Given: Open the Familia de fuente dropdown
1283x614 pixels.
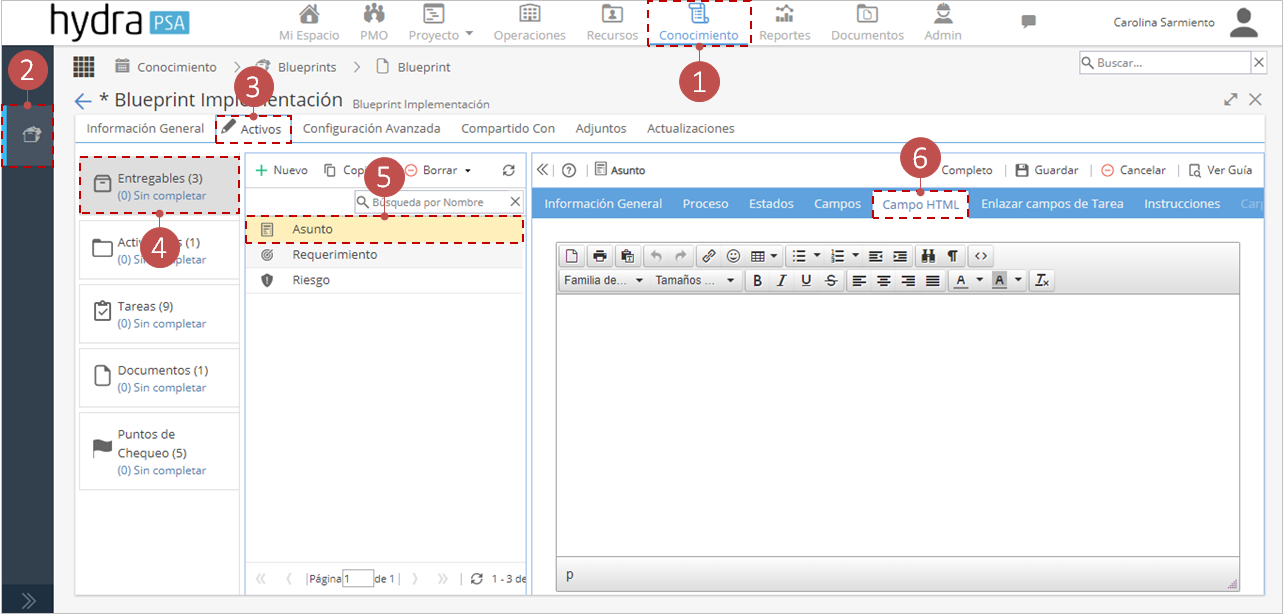Looking at the screenshot, I should (603, 281).
